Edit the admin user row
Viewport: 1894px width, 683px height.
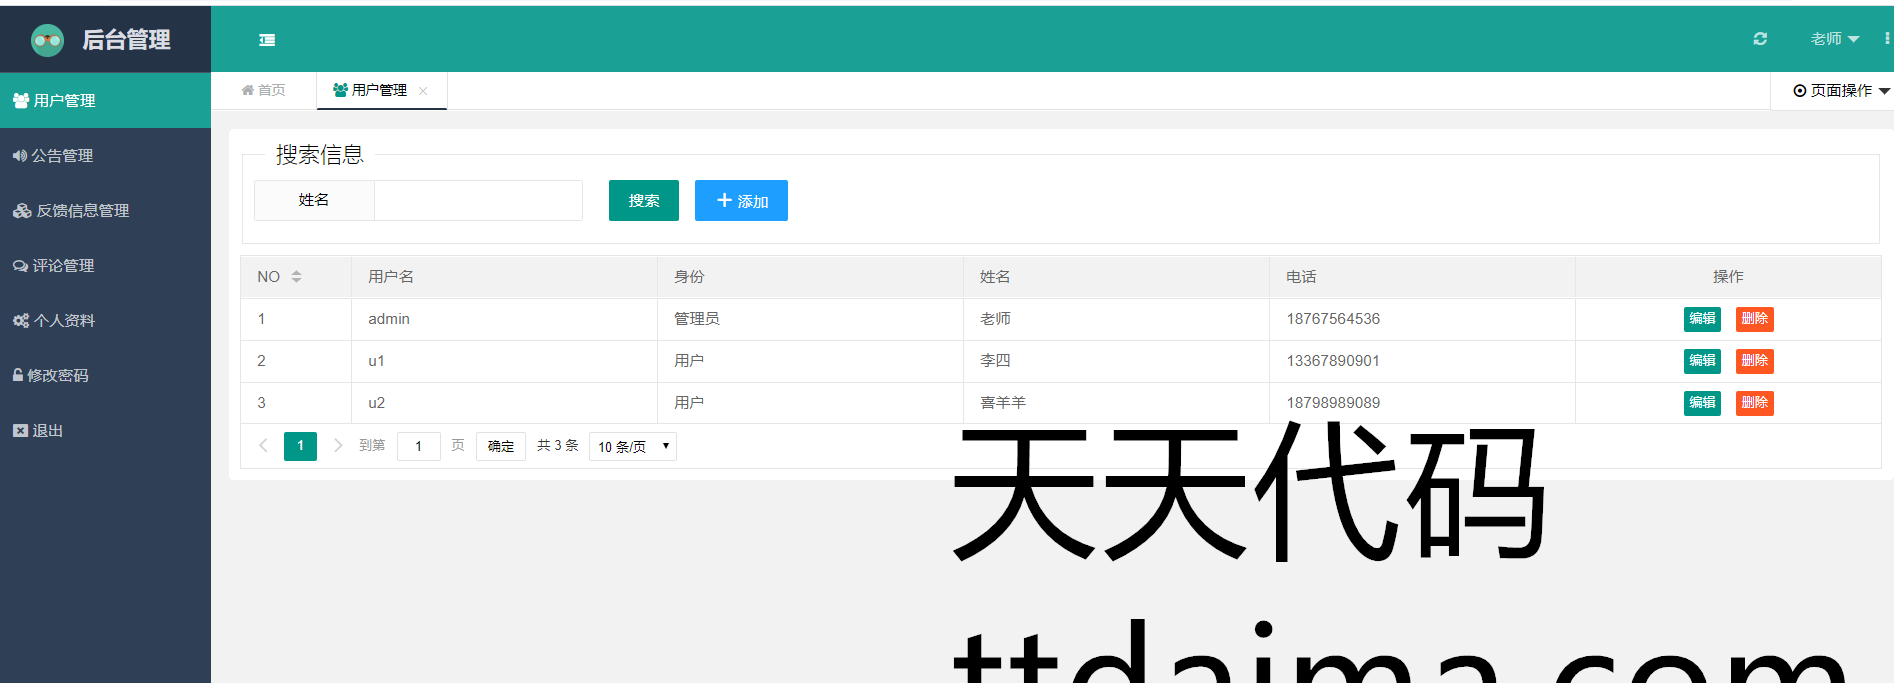(1702, 319)
